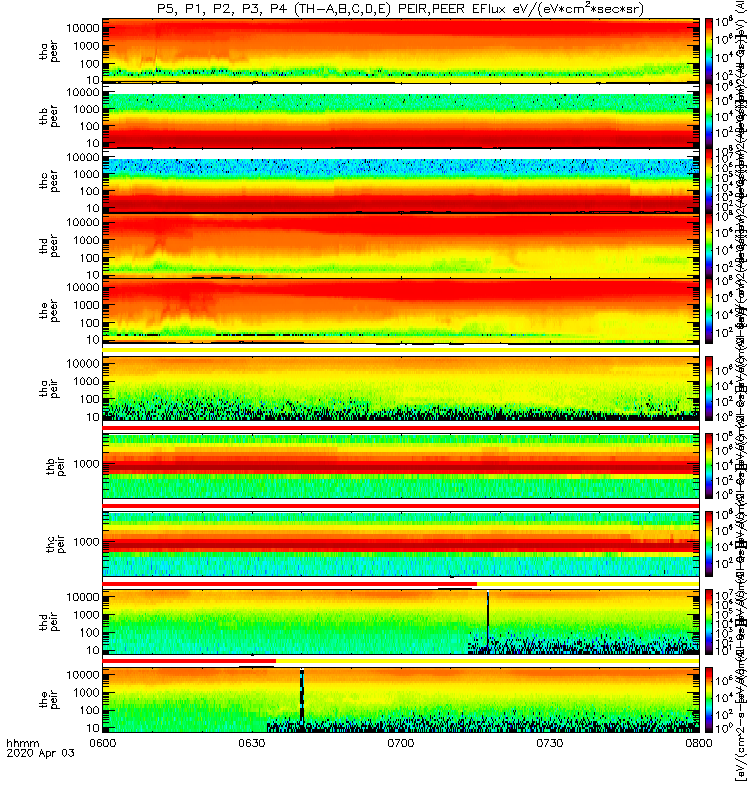Click the red mode bar above thb peir
This screenshot has height=800, width=750.
click(x=401, y=428)
